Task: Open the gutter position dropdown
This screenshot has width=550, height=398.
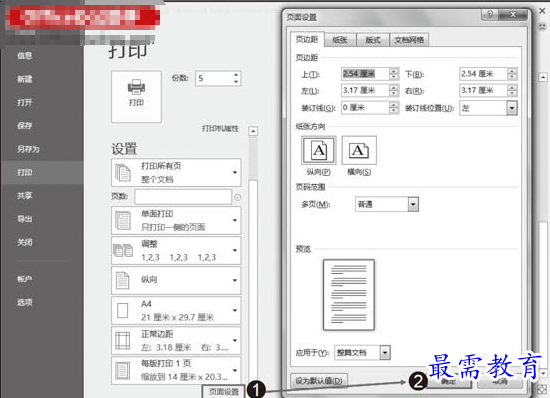Action: [x=512, y=108]
